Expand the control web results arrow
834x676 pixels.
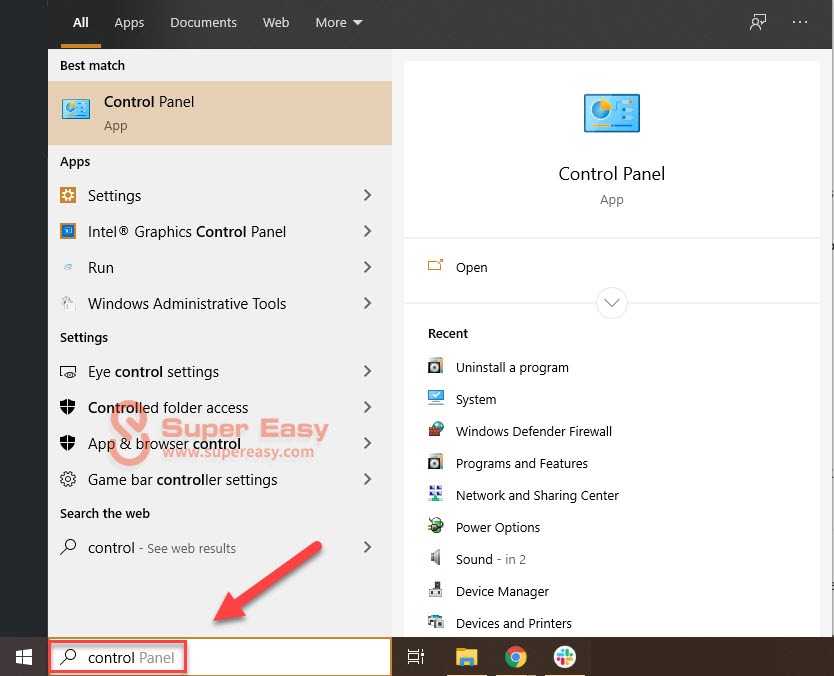(367, 547)
